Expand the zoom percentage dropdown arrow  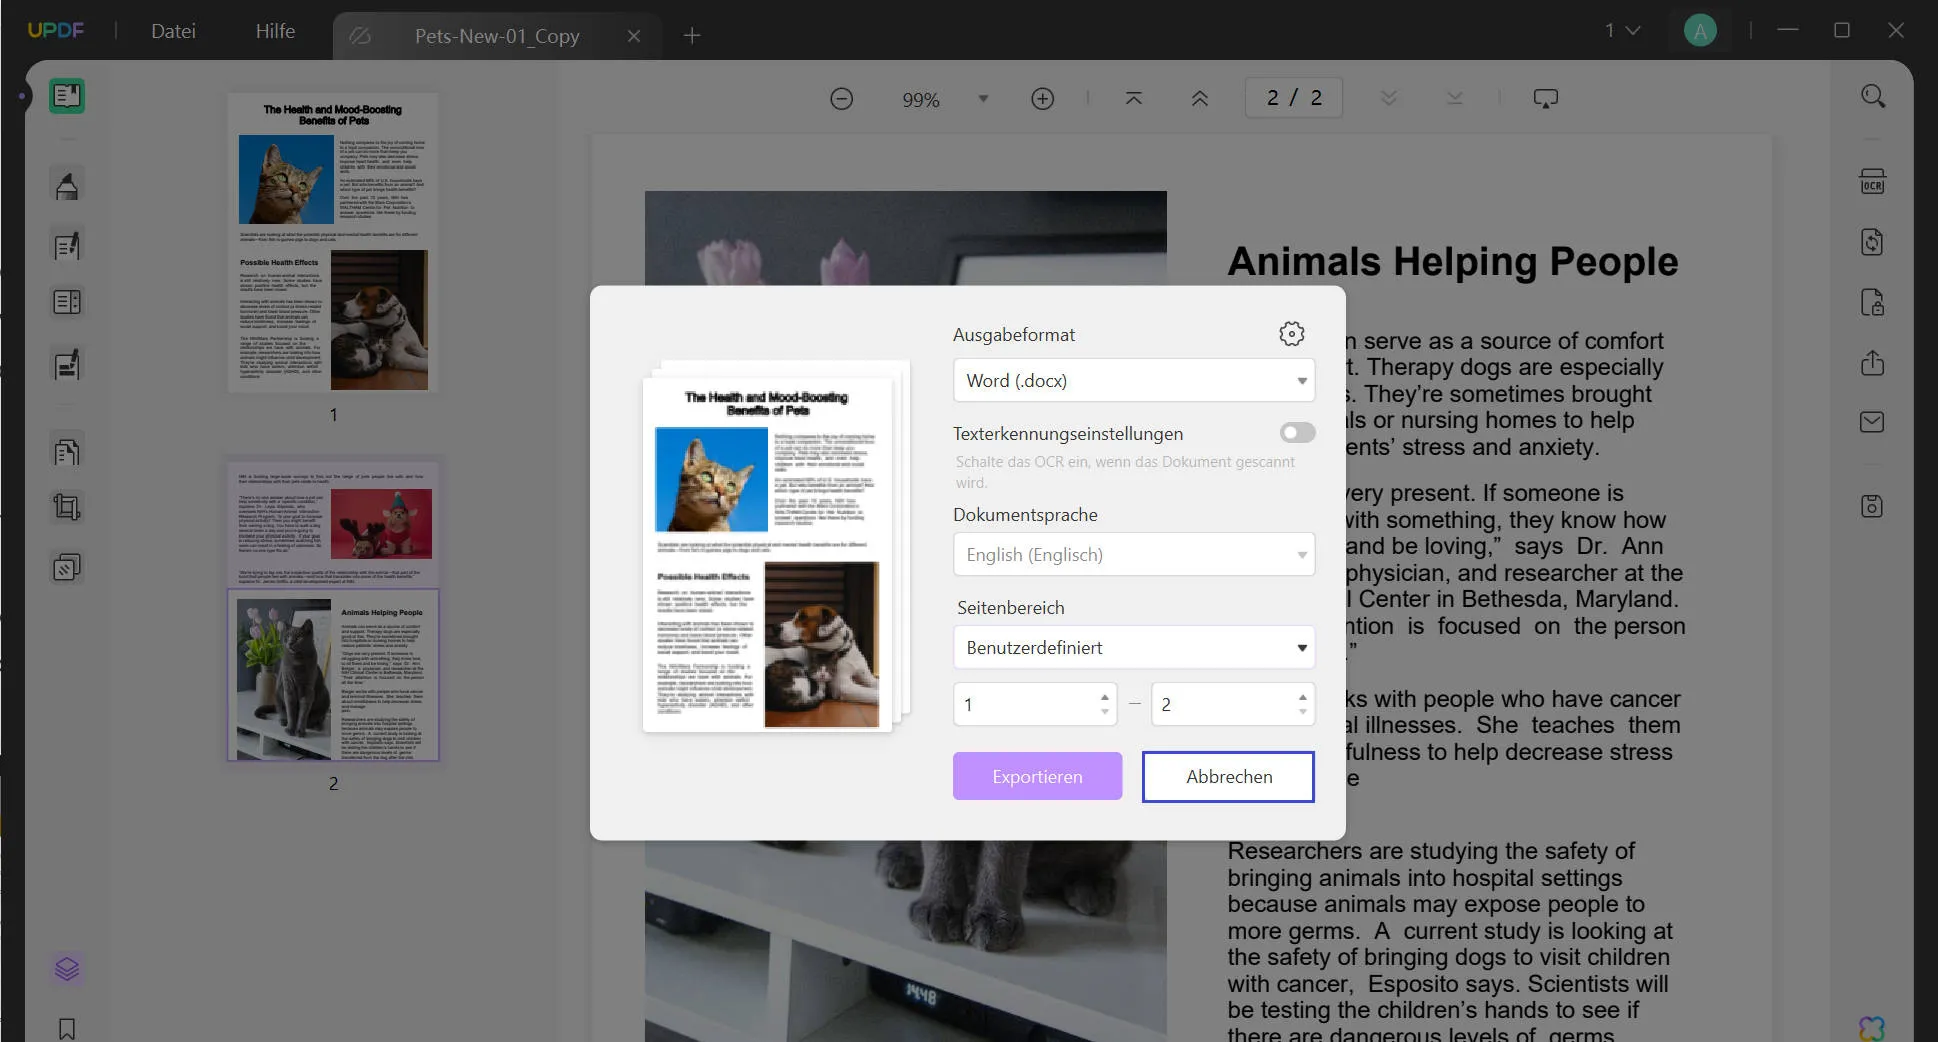click(x=983, y=99)
